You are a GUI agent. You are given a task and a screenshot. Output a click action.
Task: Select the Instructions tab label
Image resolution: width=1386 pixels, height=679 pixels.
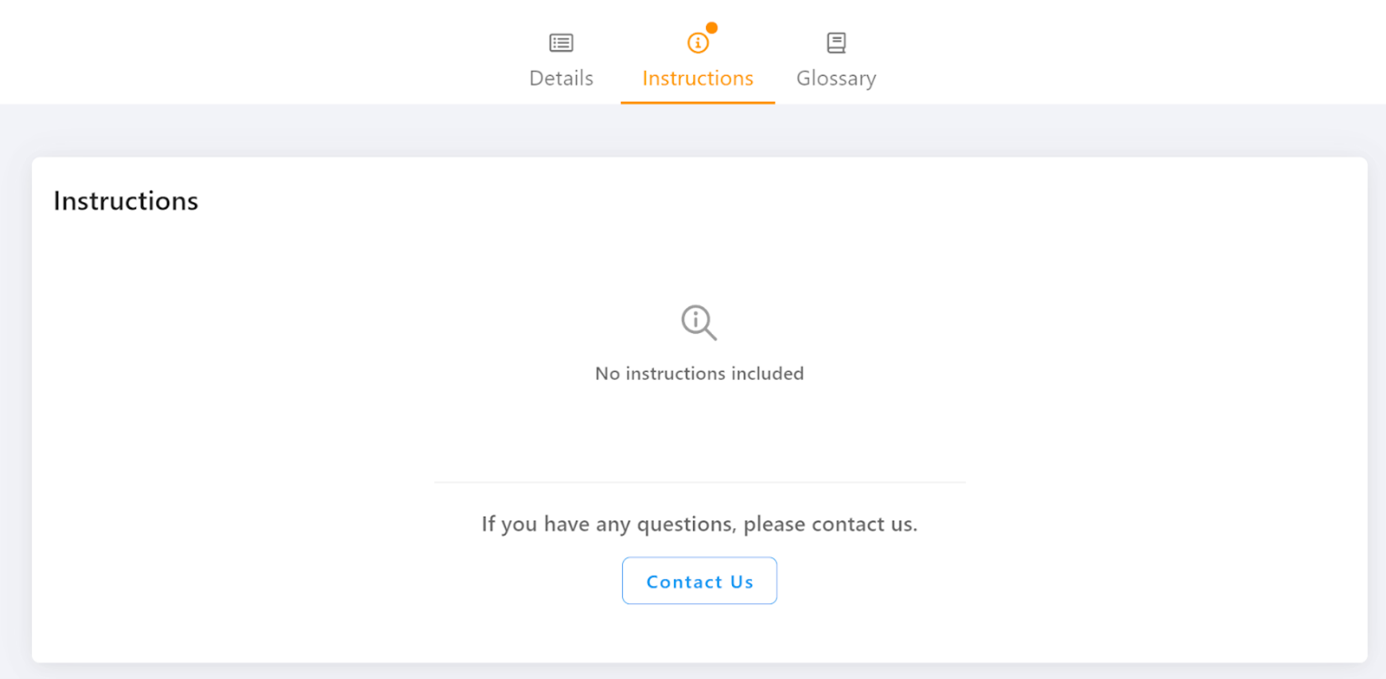pos(697,78)
